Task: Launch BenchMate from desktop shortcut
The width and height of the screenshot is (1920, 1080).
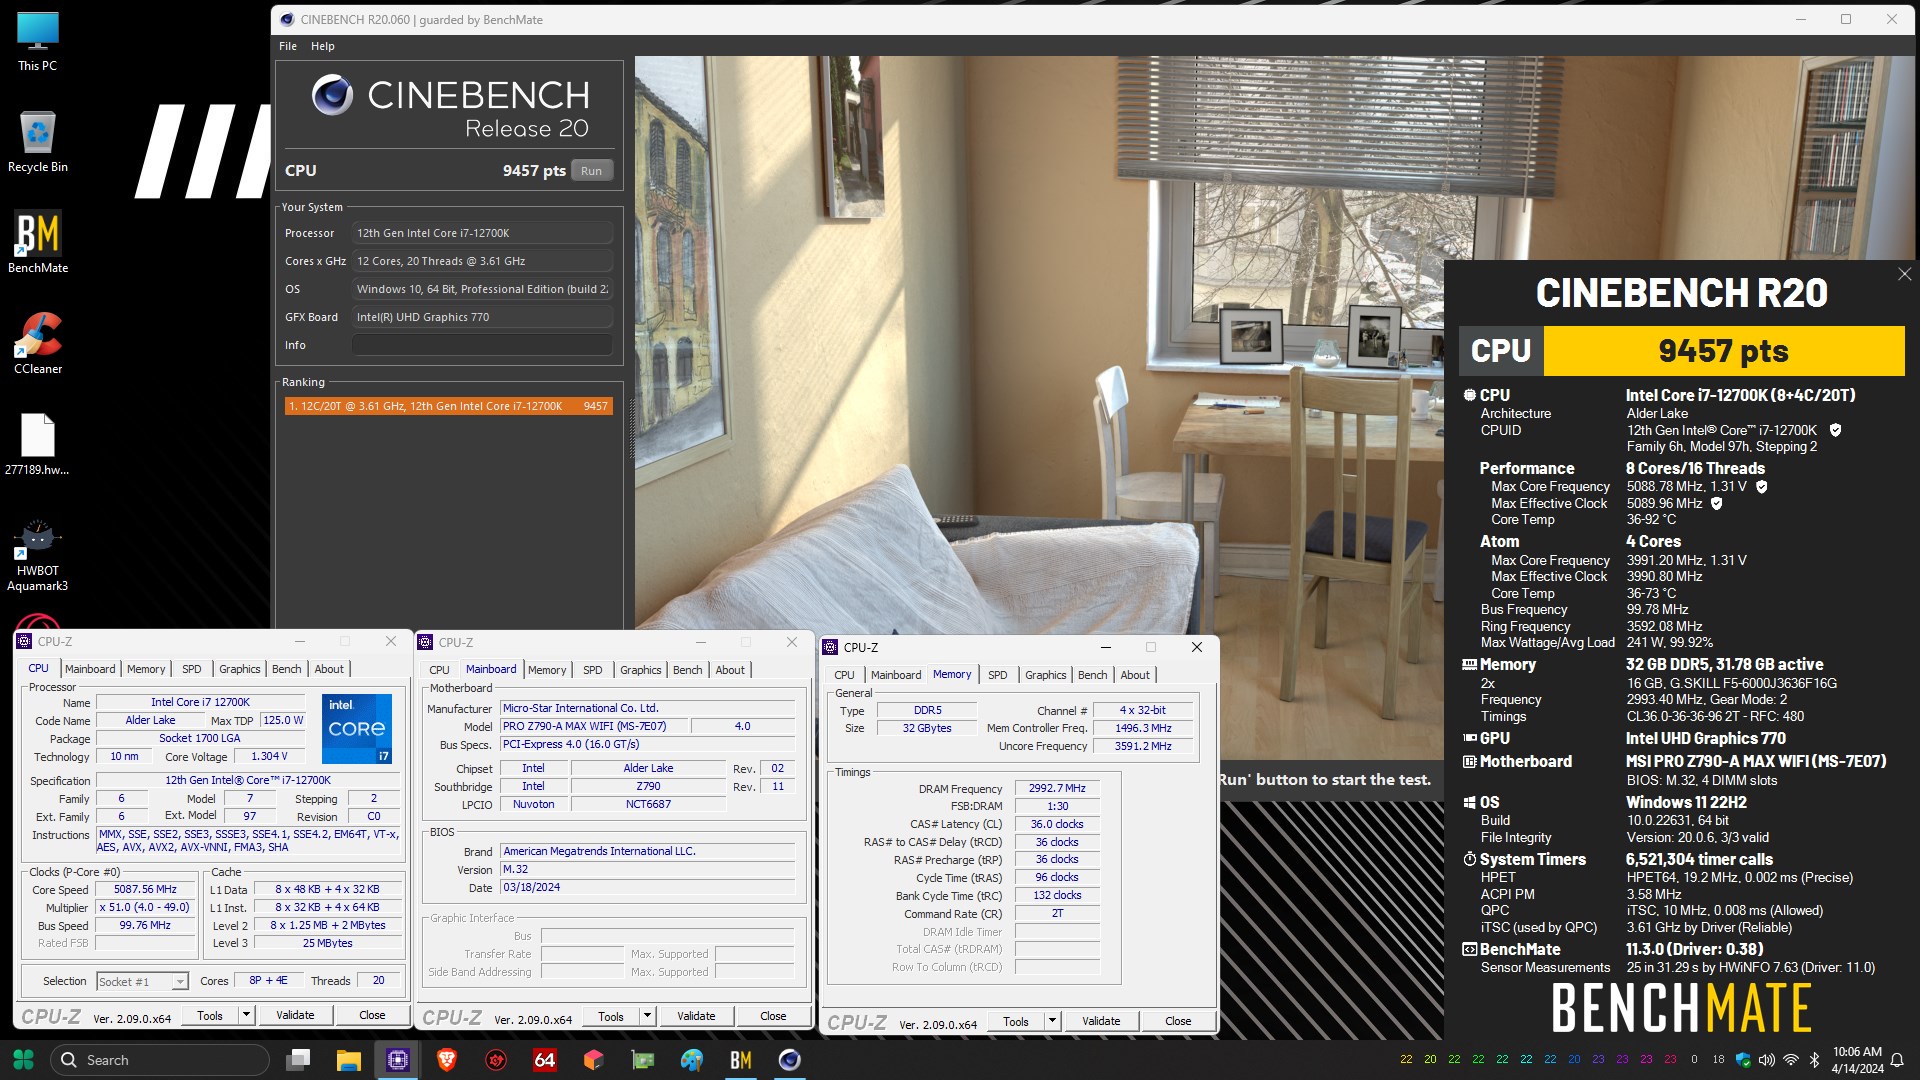Action: (x=38, y=242)
